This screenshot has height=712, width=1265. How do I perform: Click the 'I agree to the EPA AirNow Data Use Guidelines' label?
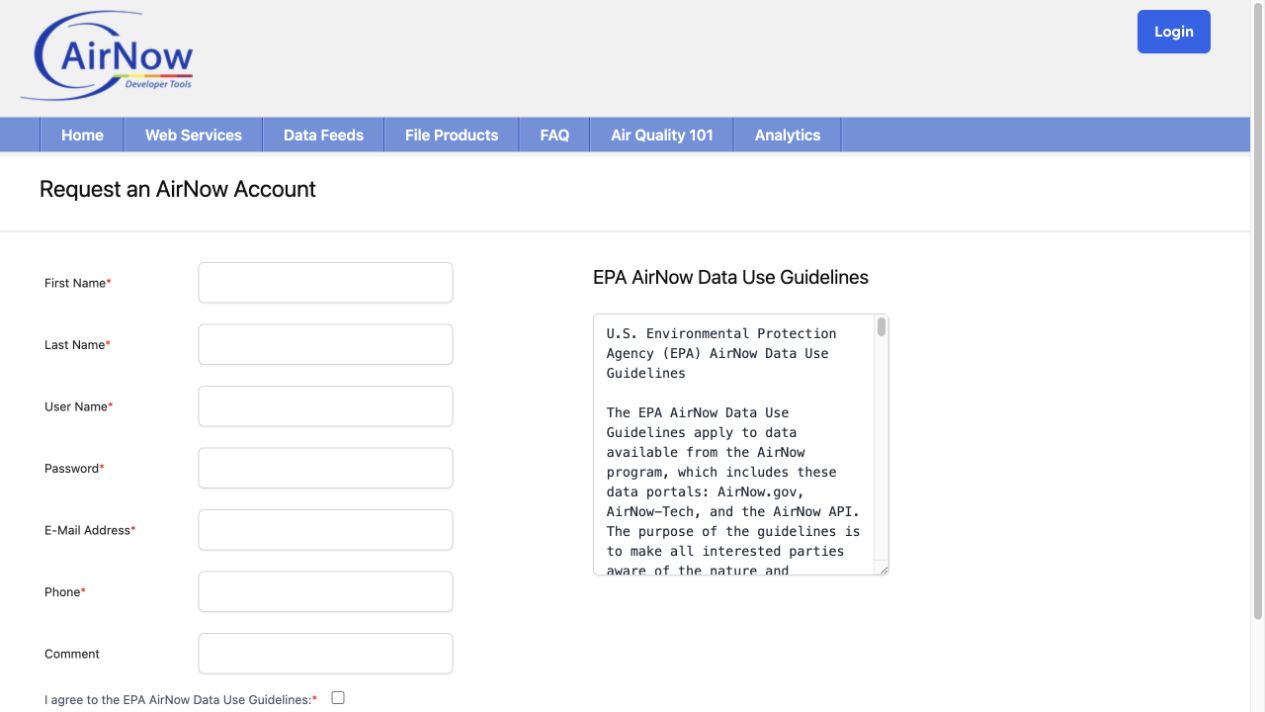point(181,700)
